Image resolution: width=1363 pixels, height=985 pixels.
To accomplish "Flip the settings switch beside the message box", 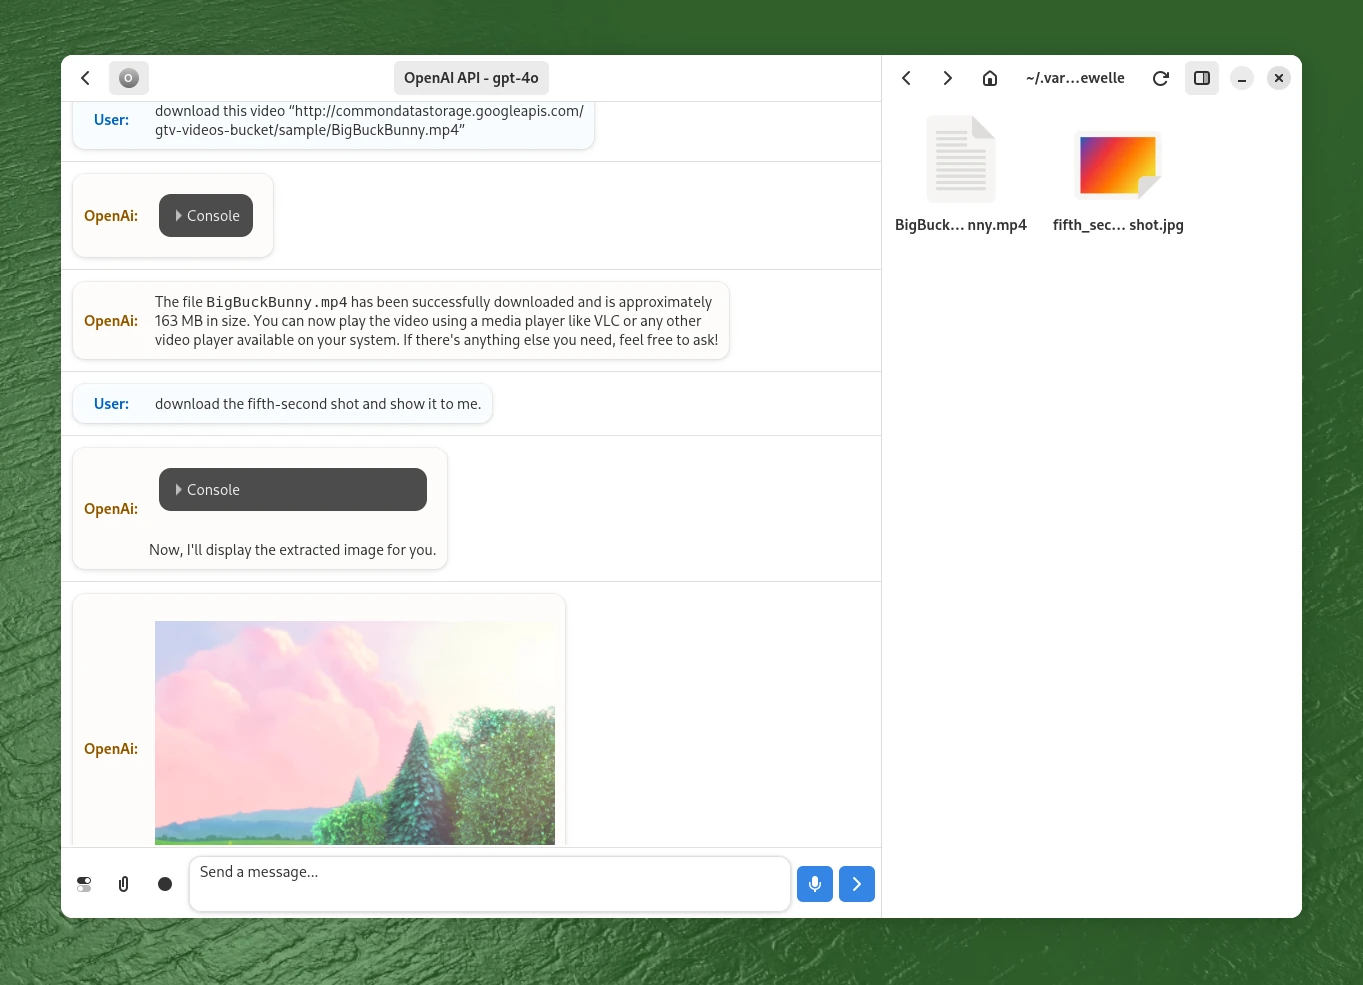I will click(84, 884).
